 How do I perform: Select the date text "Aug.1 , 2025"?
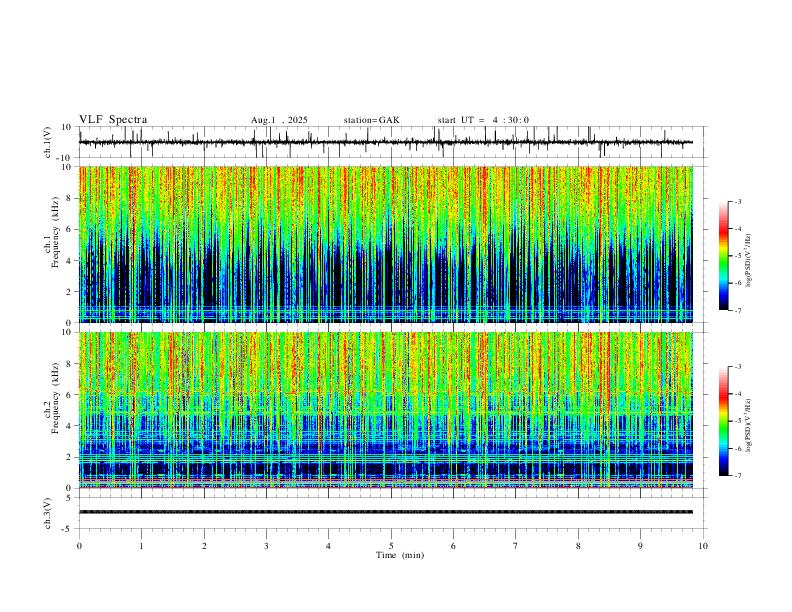tap(279, 120)
